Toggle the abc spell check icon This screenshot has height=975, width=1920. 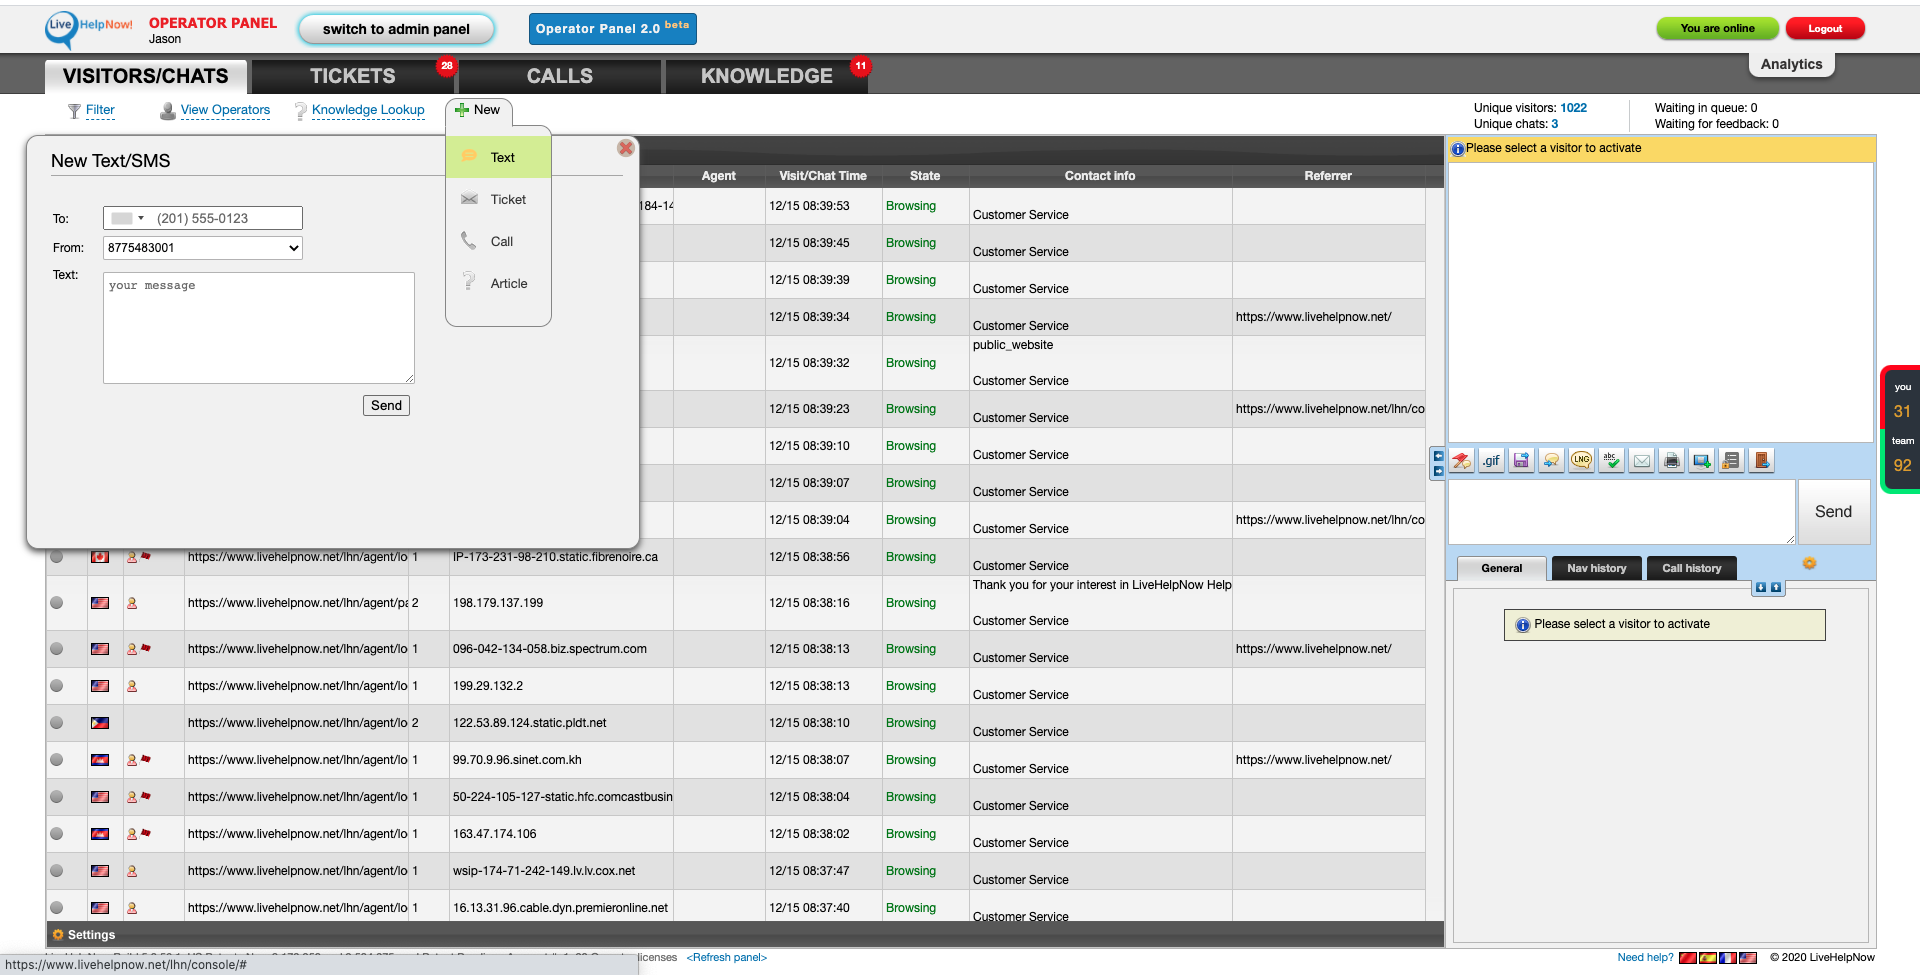click(1611, 461)
